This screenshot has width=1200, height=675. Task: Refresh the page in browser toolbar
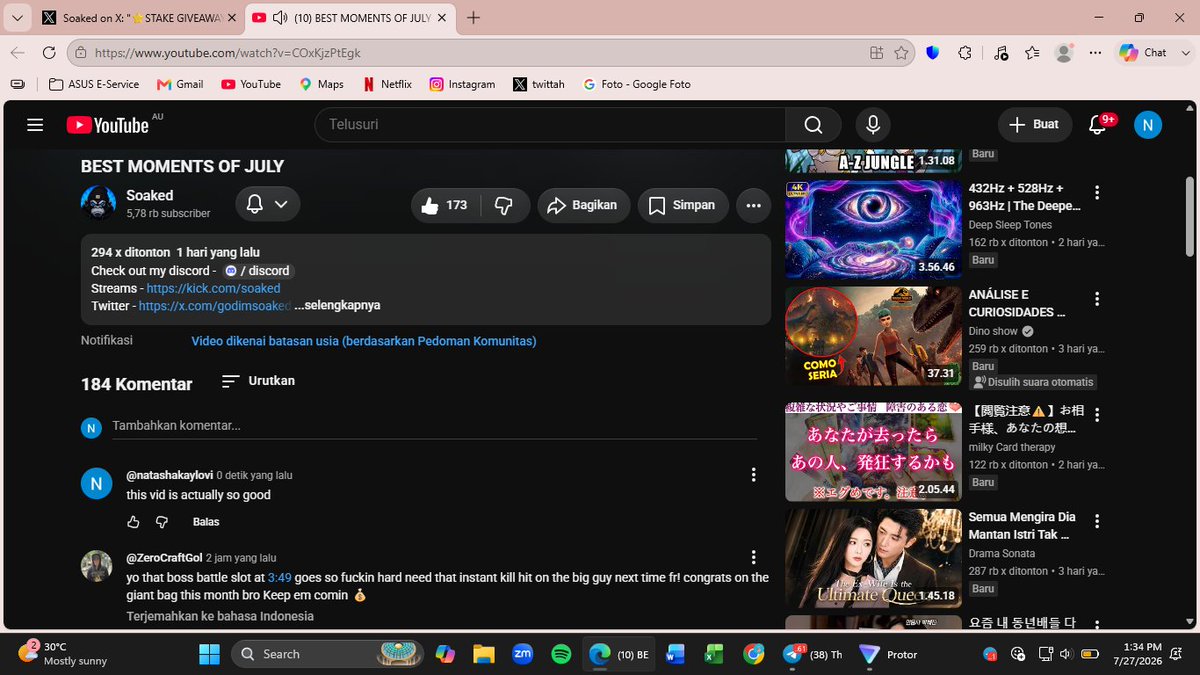(49, 53)
